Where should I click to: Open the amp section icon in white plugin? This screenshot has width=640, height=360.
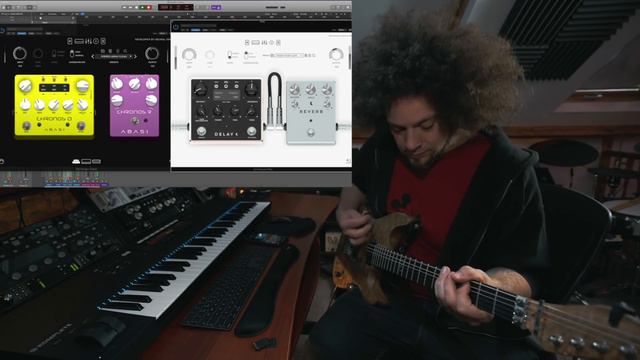[256, 43]
